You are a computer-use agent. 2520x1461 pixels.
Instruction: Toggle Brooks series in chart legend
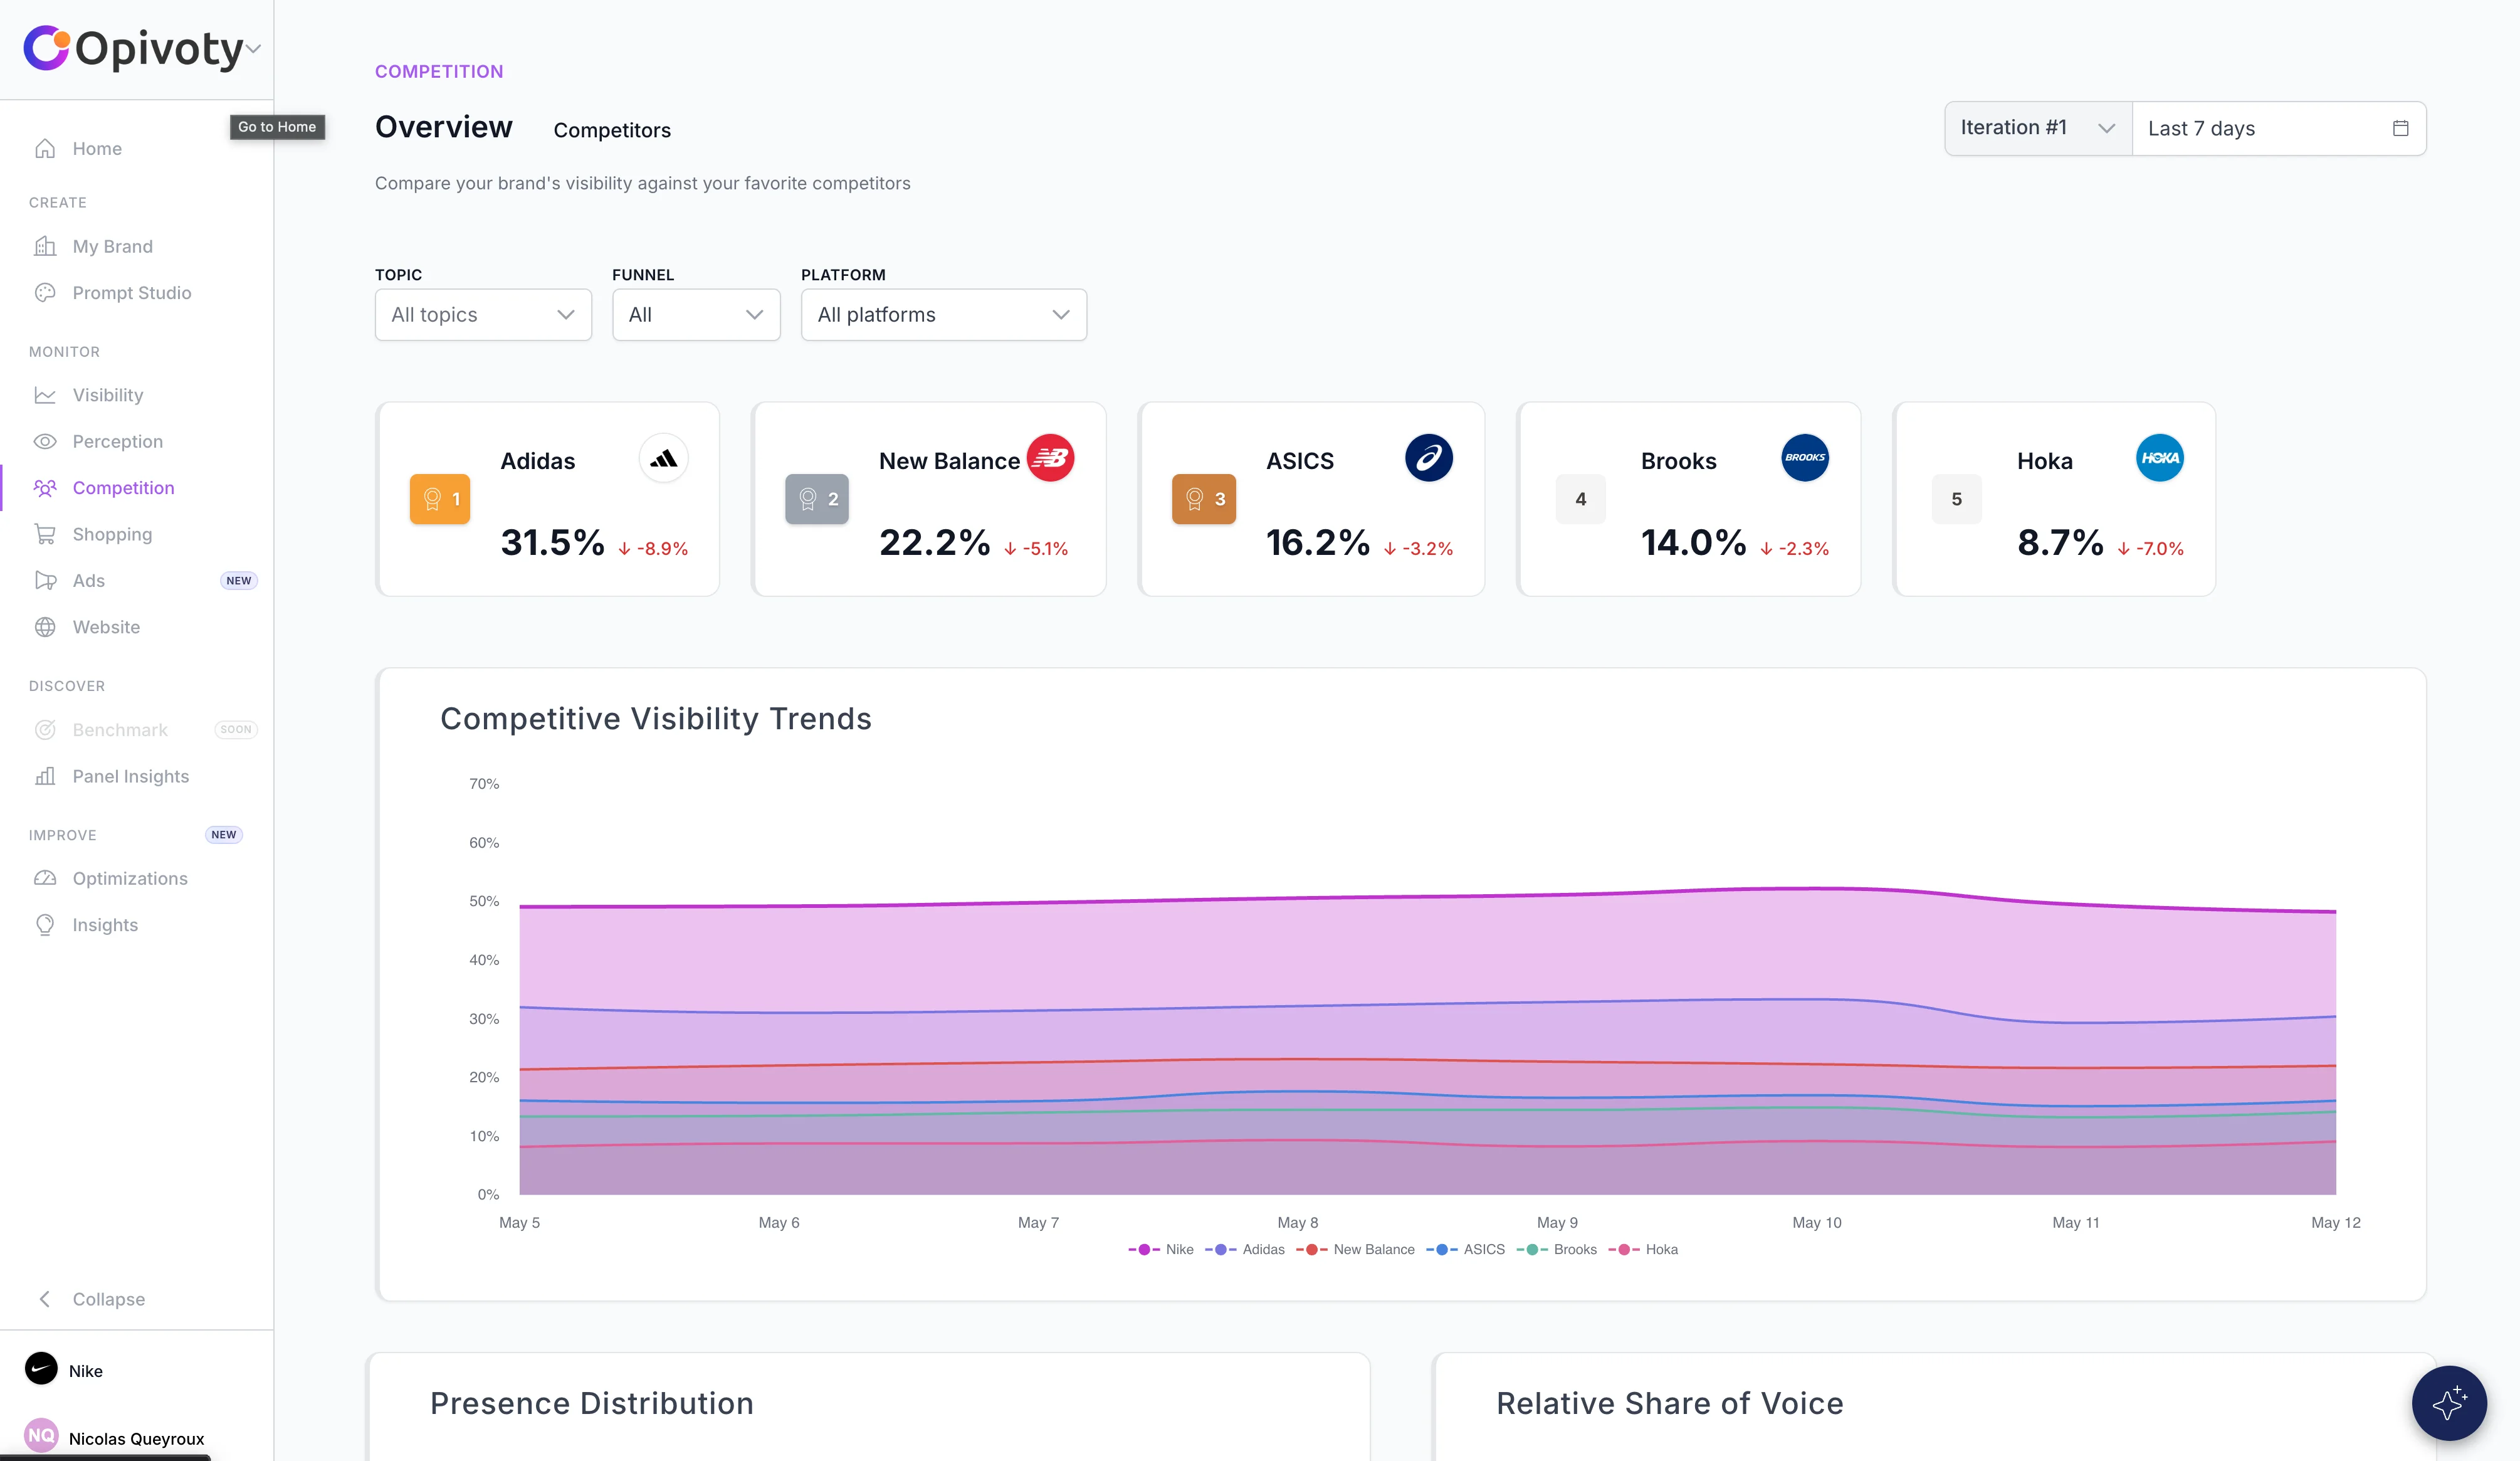pyautogui.click(x=1557, y=1249)
